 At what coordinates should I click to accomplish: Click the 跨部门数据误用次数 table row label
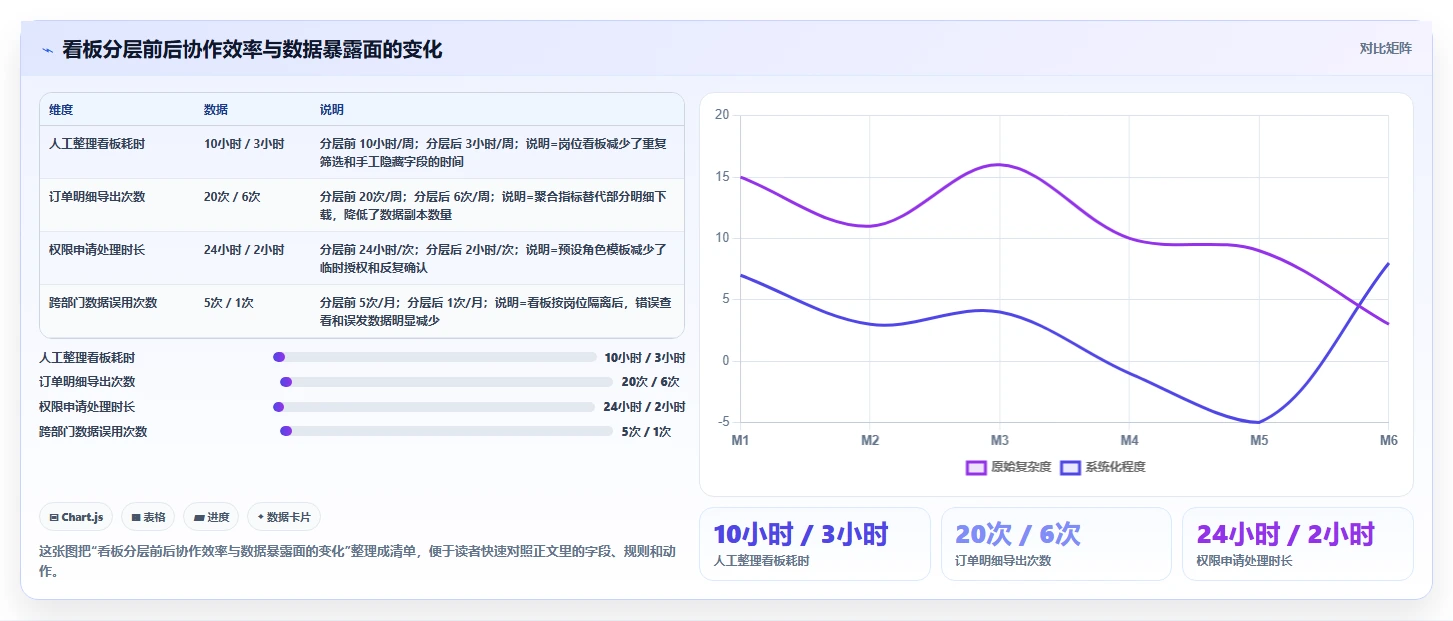103,303
